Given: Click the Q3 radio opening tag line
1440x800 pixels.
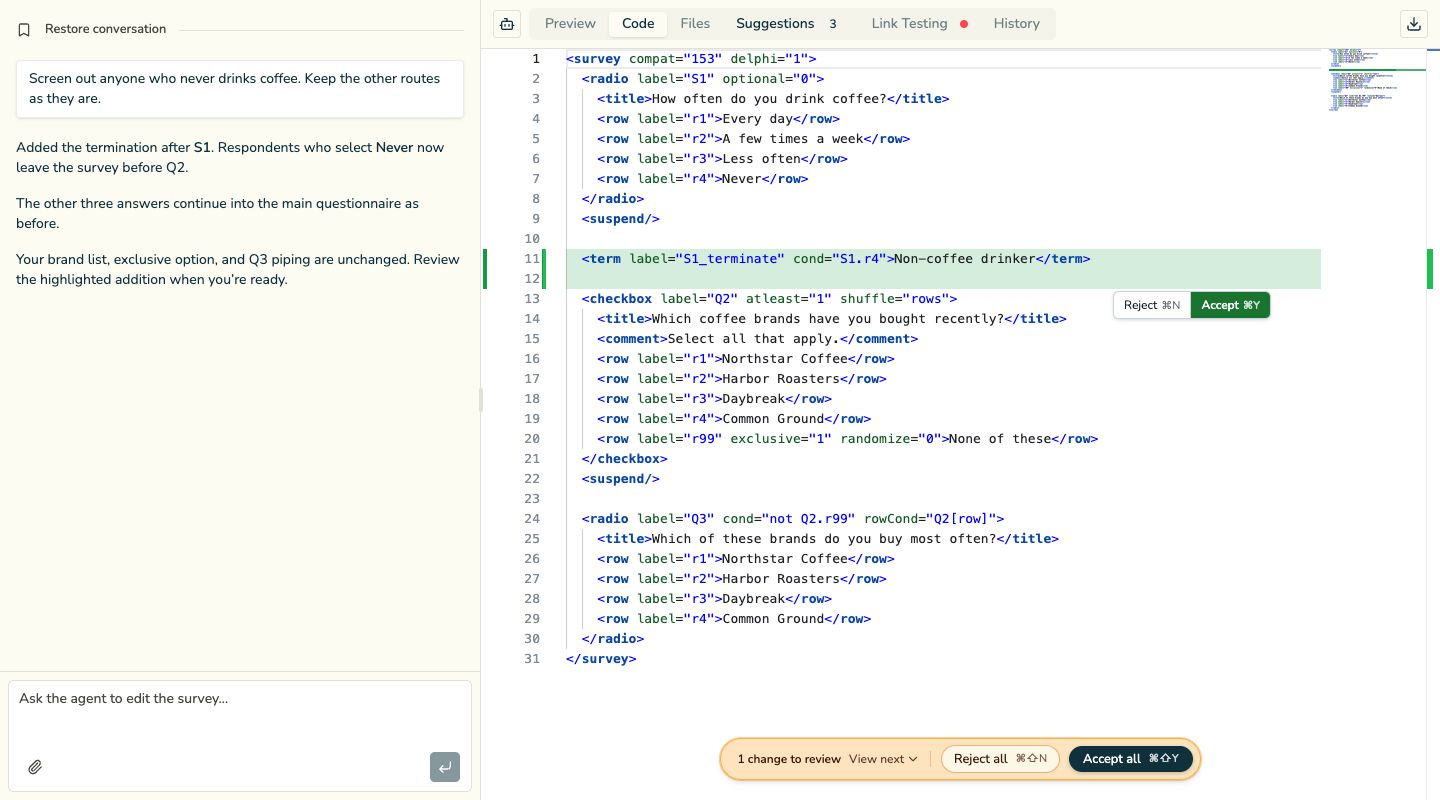Looking at the screenshot, I should point(793,519).
